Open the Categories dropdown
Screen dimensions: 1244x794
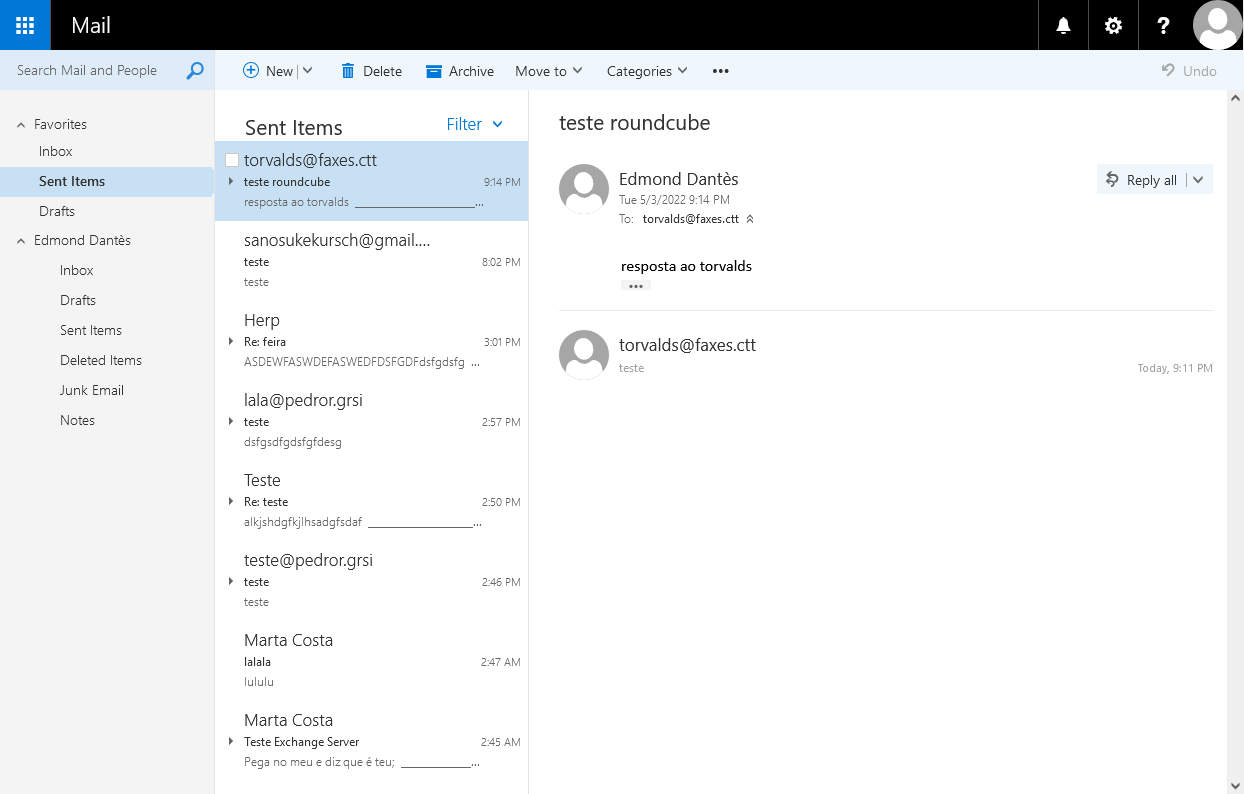coord(647,71)
